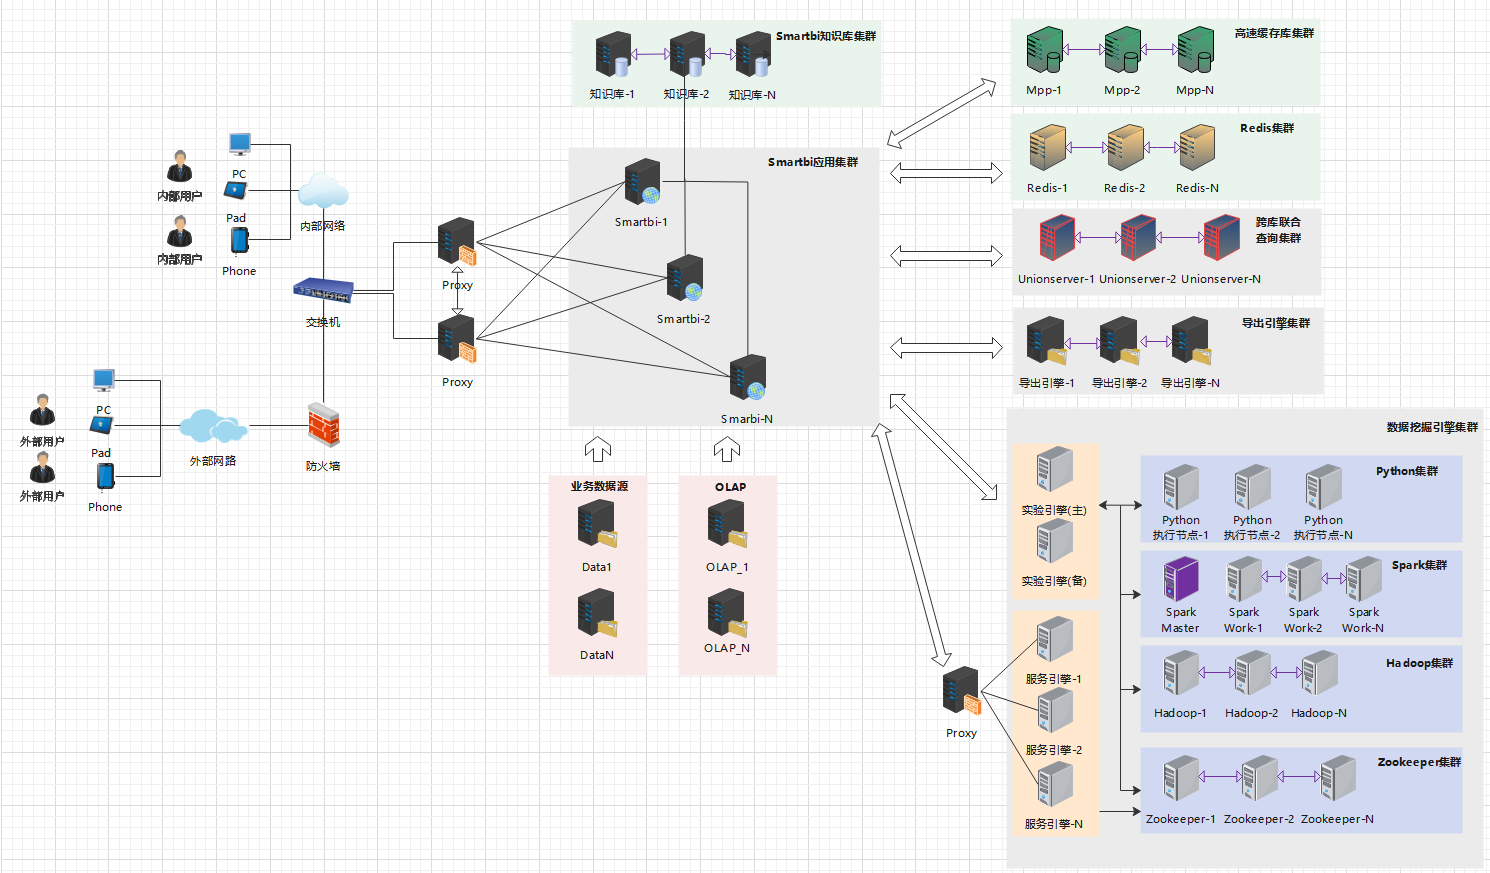The width and height of the screenshot is (1490, 873).
Task: Pick the Unionserver-N red server icon
Action: click(x=1222, y=238)
